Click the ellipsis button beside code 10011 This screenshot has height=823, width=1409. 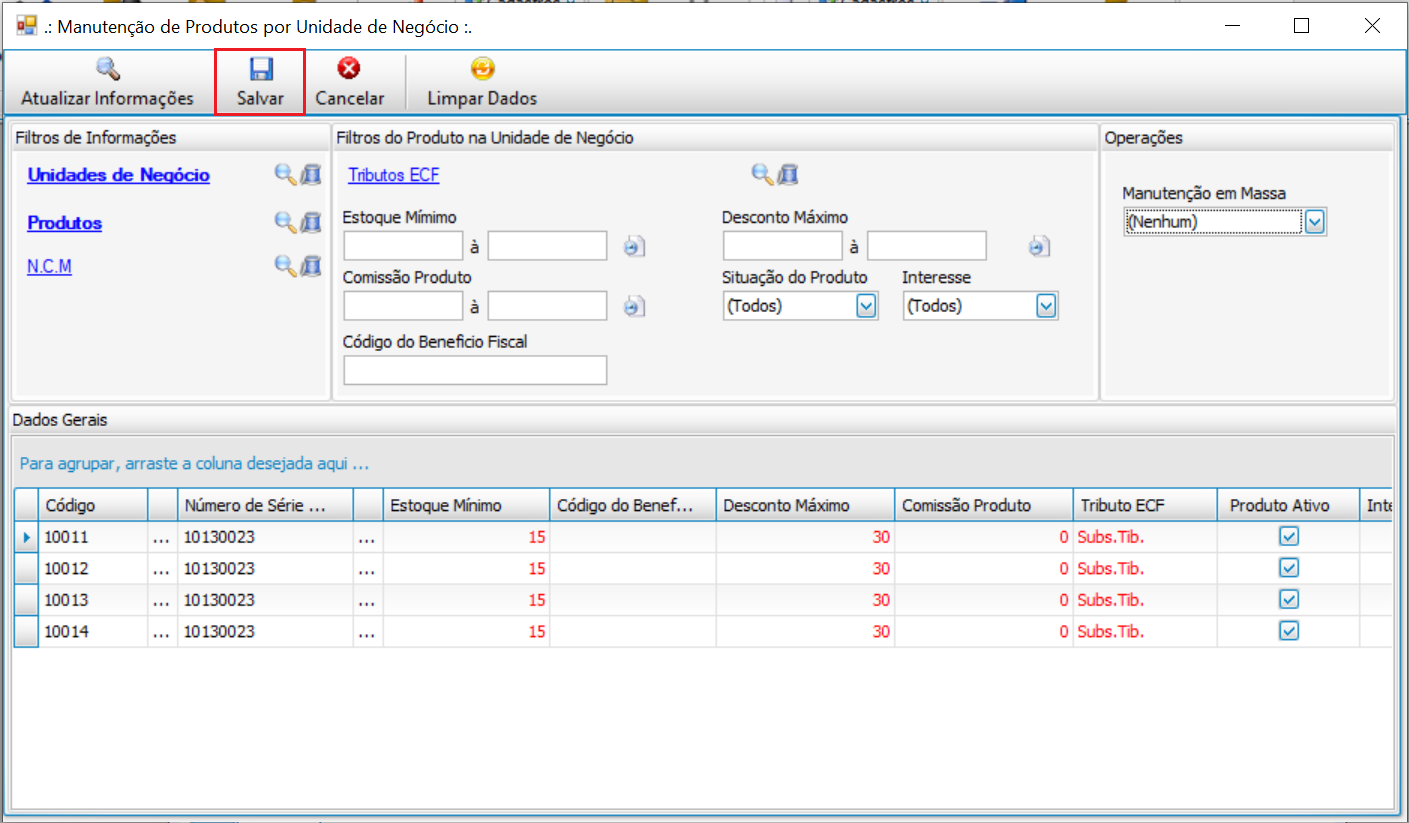point(162,537)
